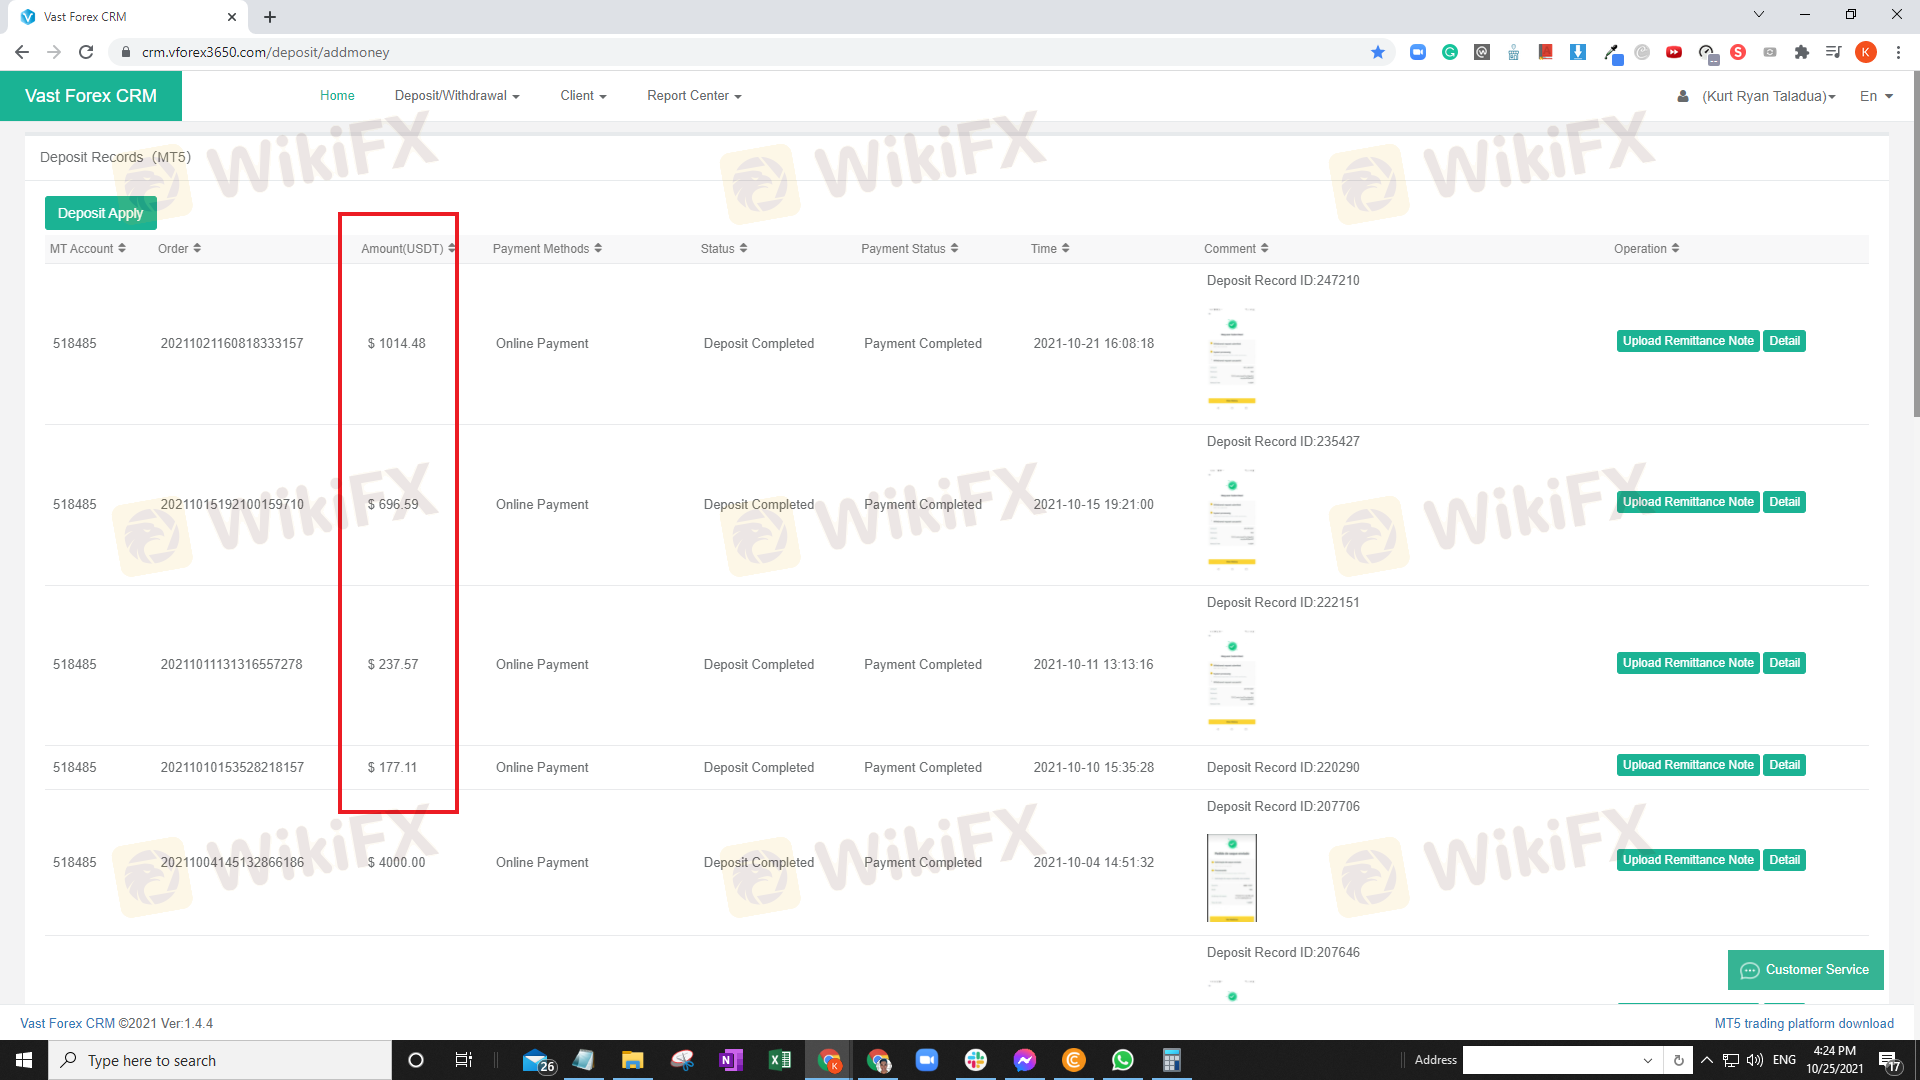Expand the En language selector
Viewport: 1920px width, 1080px height.
pyautogui.click(x=1876, y=96)
